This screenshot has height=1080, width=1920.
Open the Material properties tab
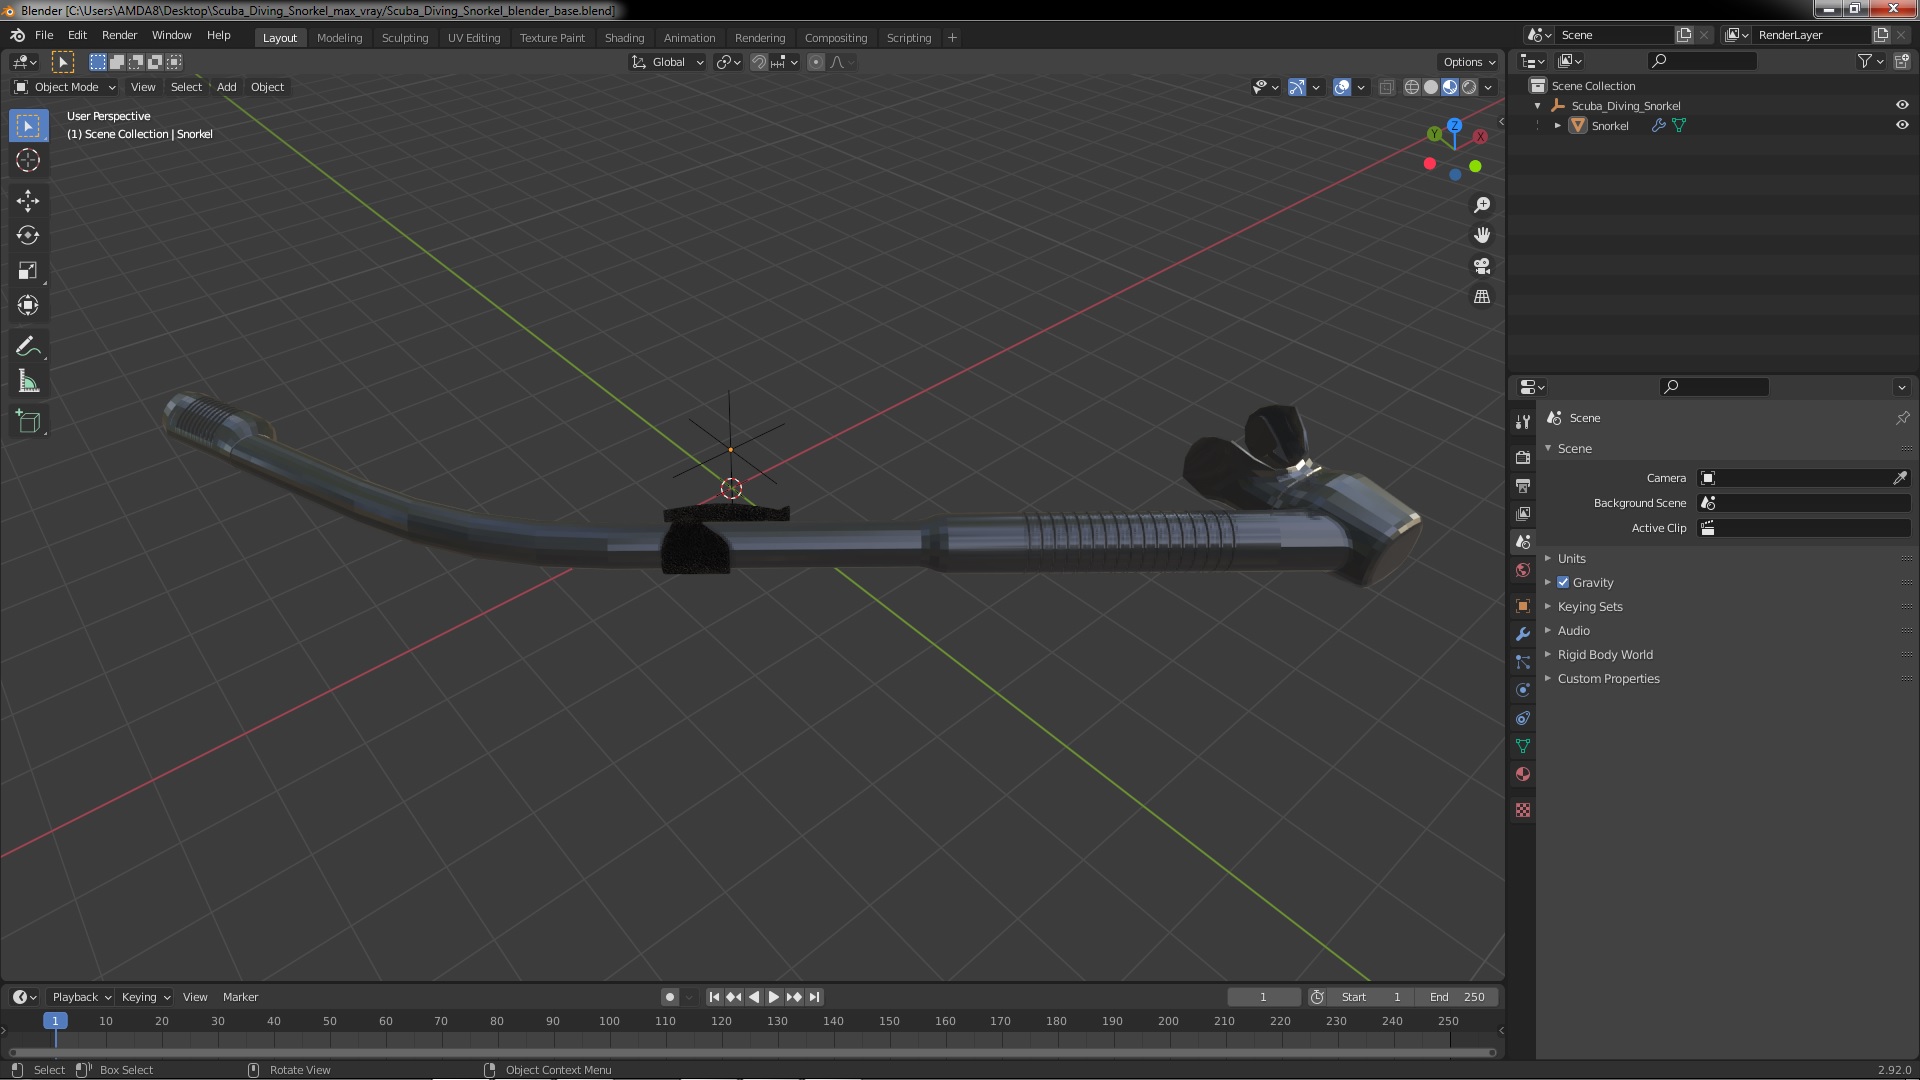(x=1523, y=774)
